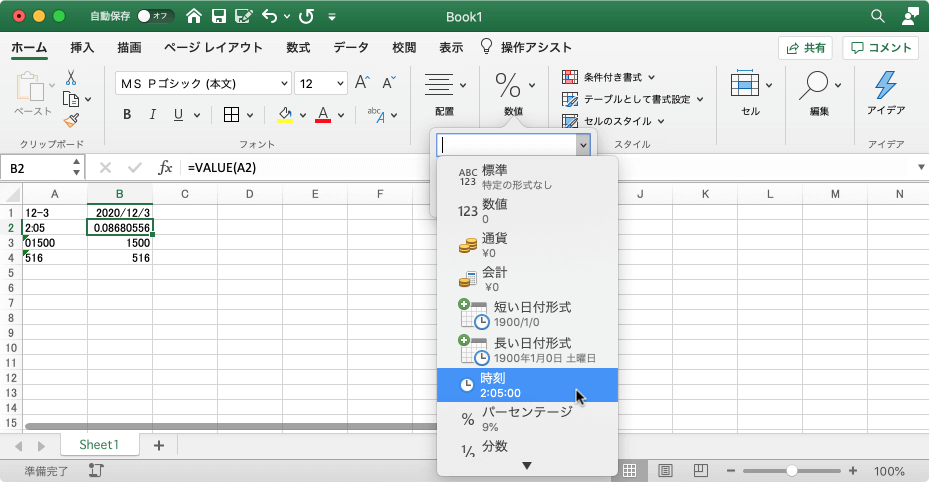Click zoom out minus button
The height and width of the screenshot is (482, 929).
click(731, 471)
